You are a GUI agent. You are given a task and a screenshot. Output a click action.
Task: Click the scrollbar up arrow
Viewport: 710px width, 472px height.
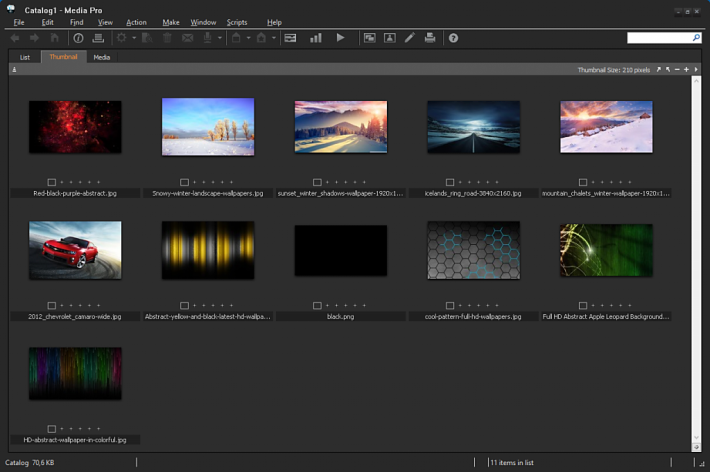tap(696, 80)
